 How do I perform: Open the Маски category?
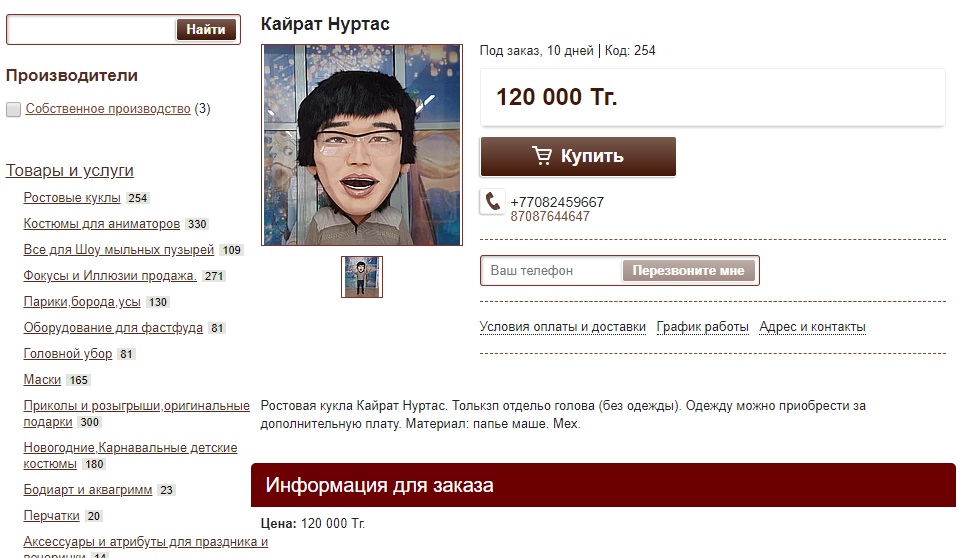click(x=42, y=379)
